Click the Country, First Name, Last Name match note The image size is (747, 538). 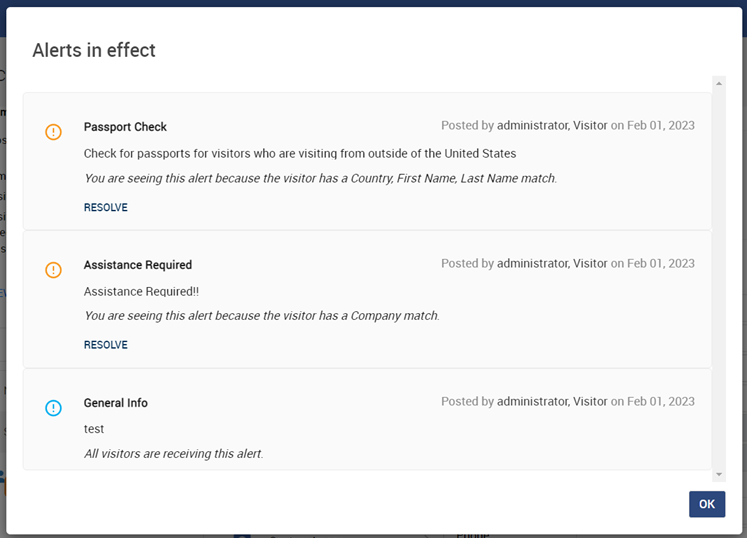pyautogui.click(x=320, y=178)
